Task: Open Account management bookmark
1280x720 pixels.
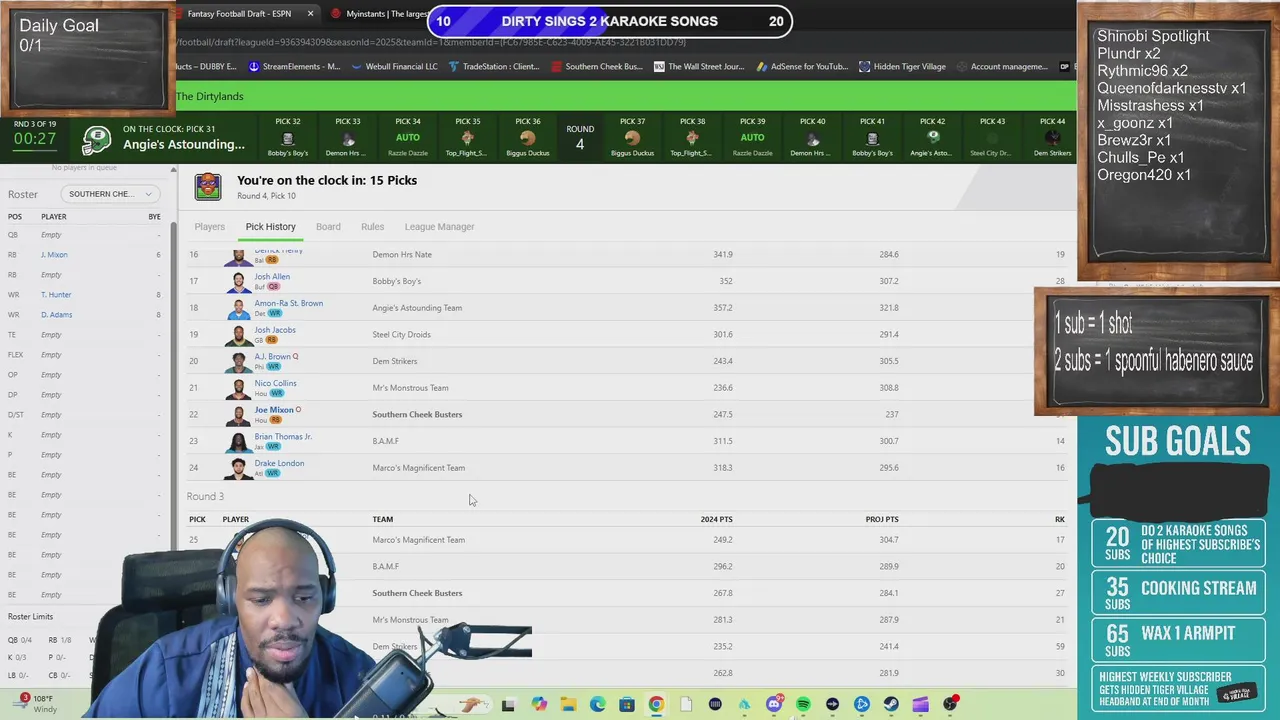Action: 1002,67
